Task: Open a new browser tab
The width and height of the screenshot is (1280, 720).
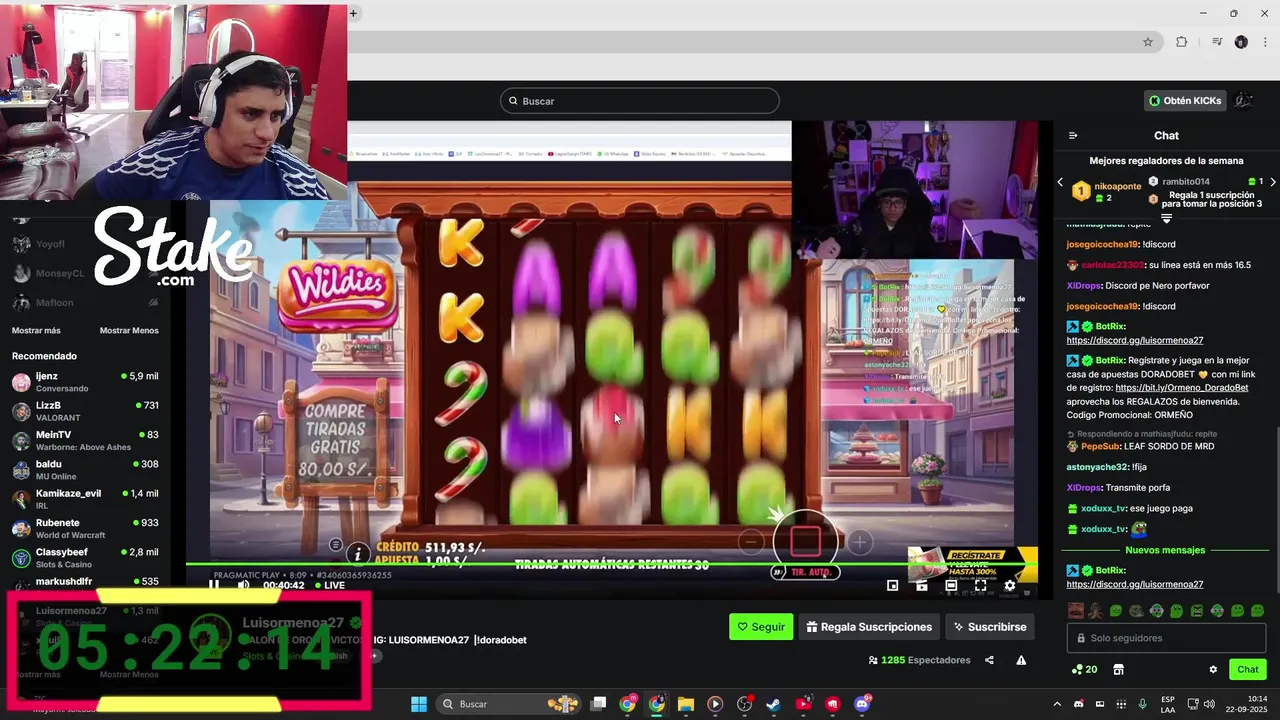Action: (353, 13)
